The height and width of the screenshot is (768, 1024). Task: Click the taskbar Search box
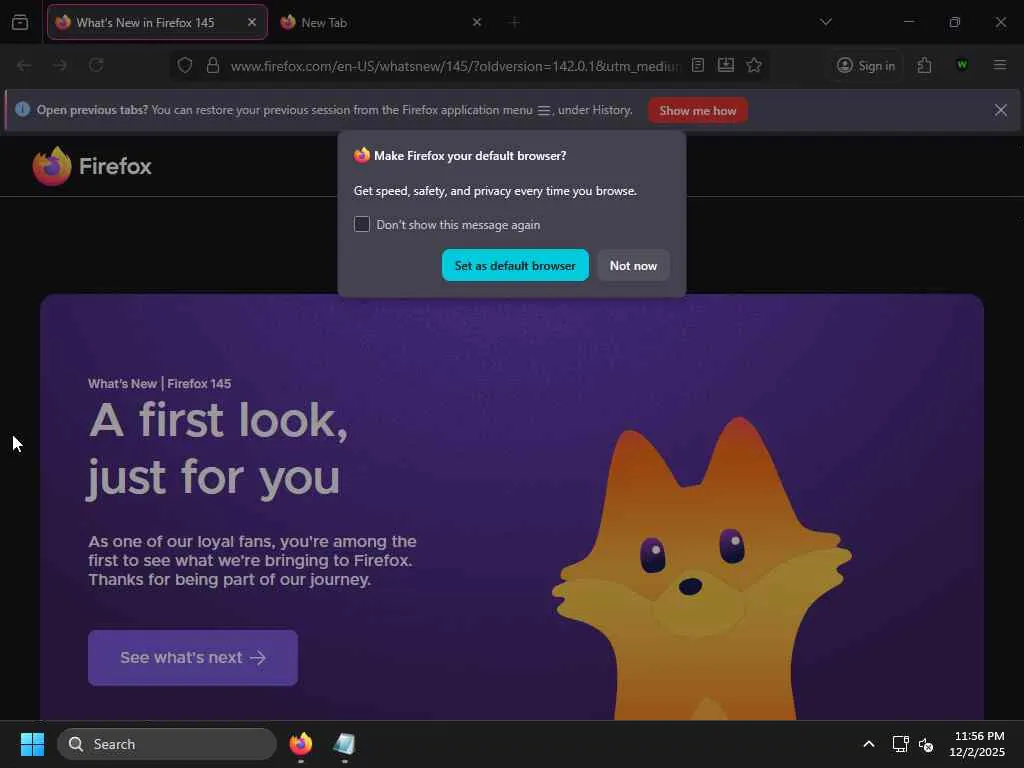tap(167, 744)
